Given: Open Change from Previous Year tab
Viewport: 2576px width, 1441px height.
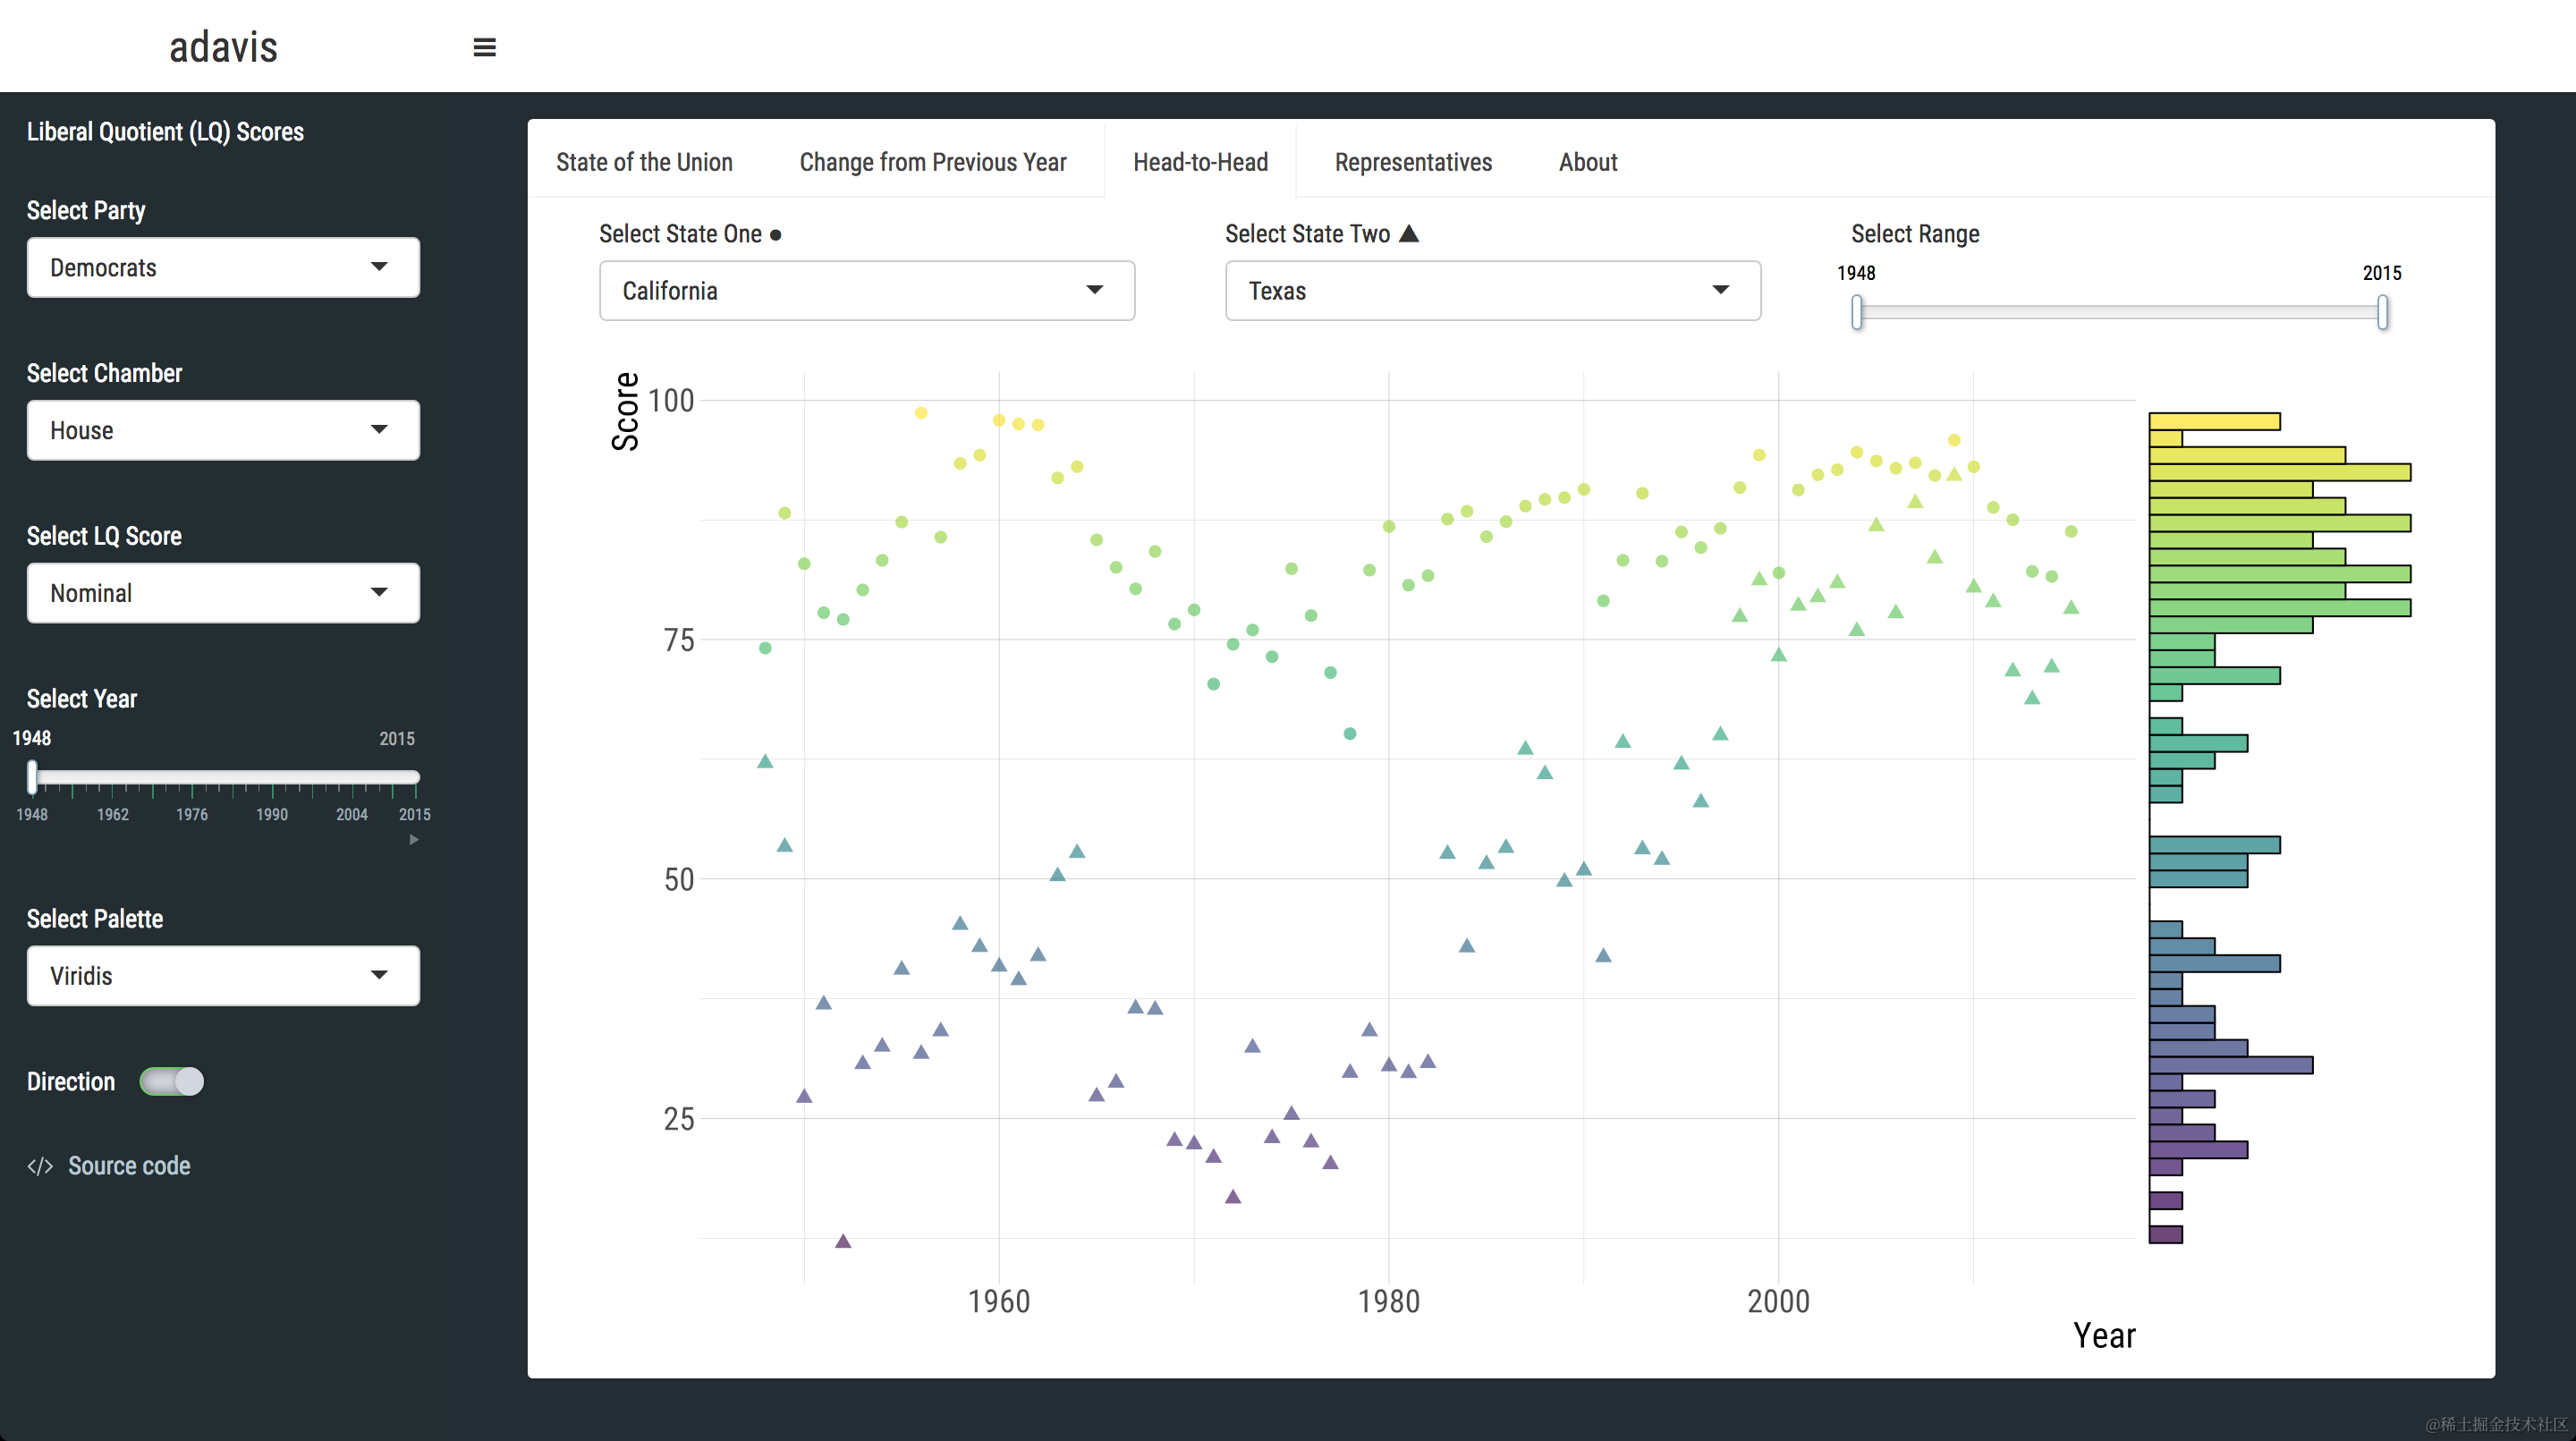Looking at the screenshot, I should click(x=932, y=162).
